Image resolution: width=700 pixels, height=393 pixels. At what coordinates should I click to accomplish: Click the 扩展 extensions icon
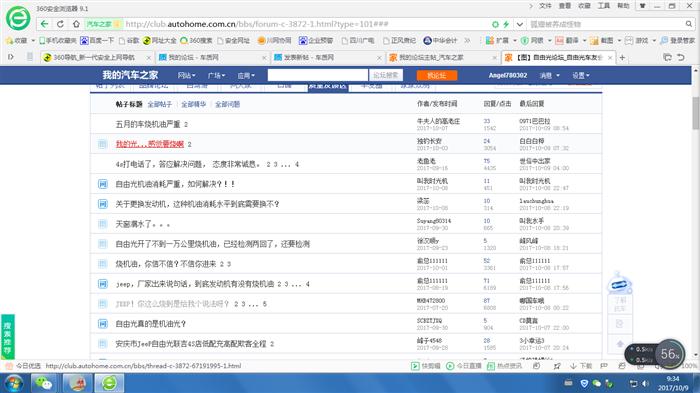tap(490, 41)
